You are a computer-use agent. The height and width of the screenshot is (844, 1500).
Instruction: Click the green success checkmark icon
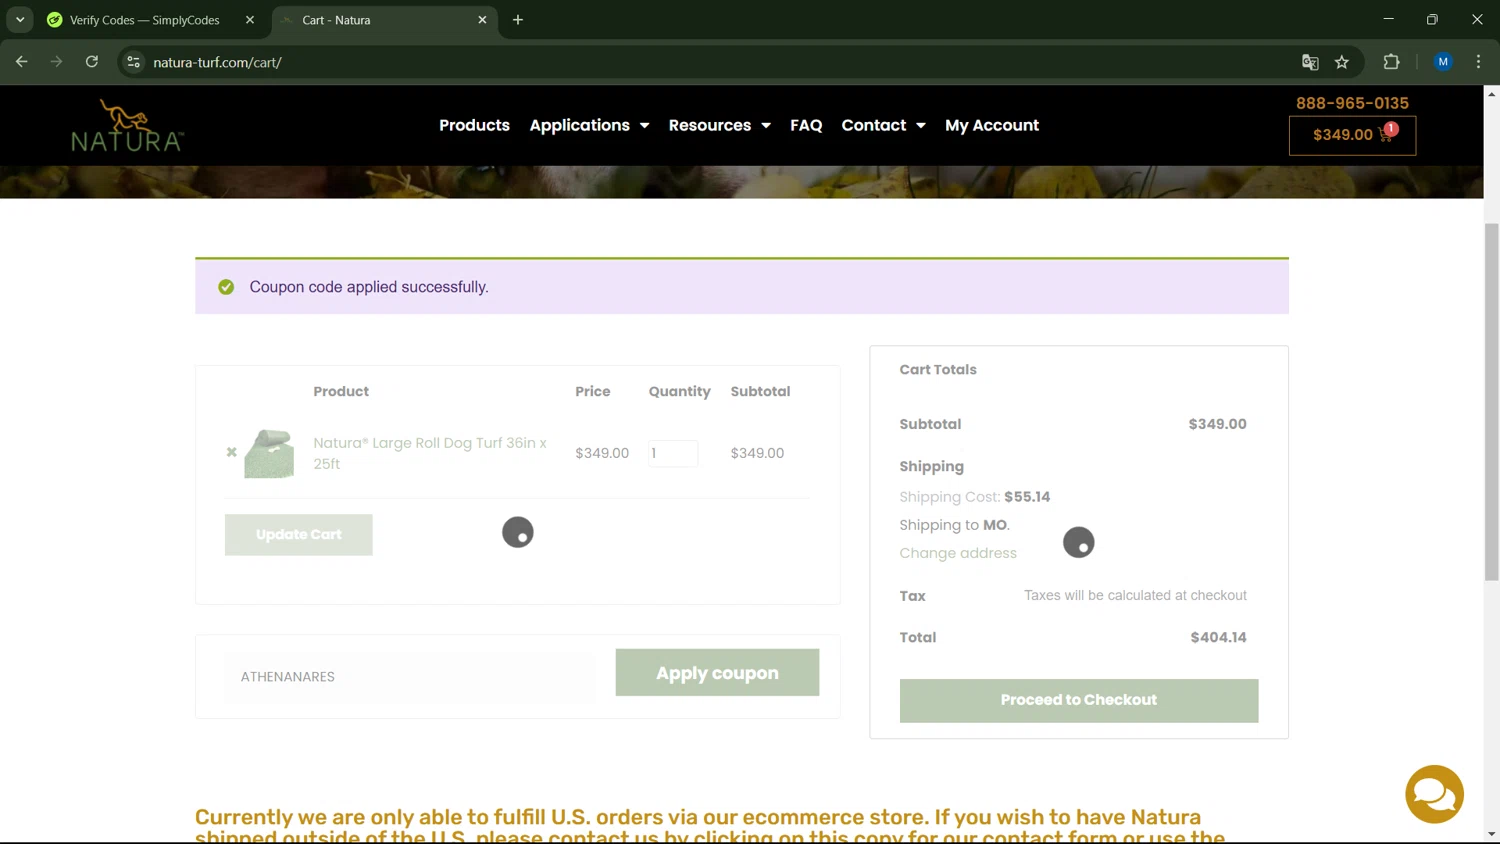coord(226,287)
